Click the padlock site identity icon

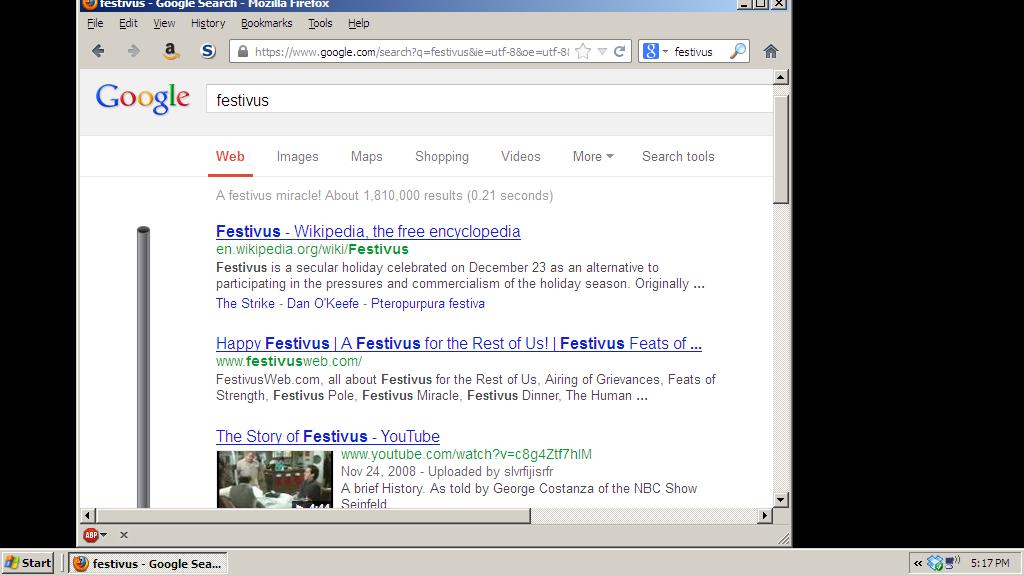[x=242, y=52]
